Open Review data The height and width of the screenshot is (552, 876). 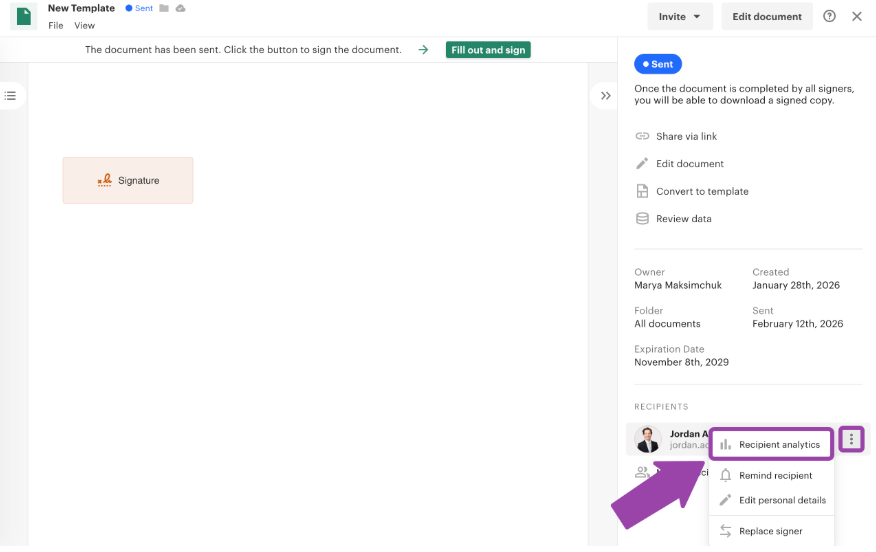(673, 218)
